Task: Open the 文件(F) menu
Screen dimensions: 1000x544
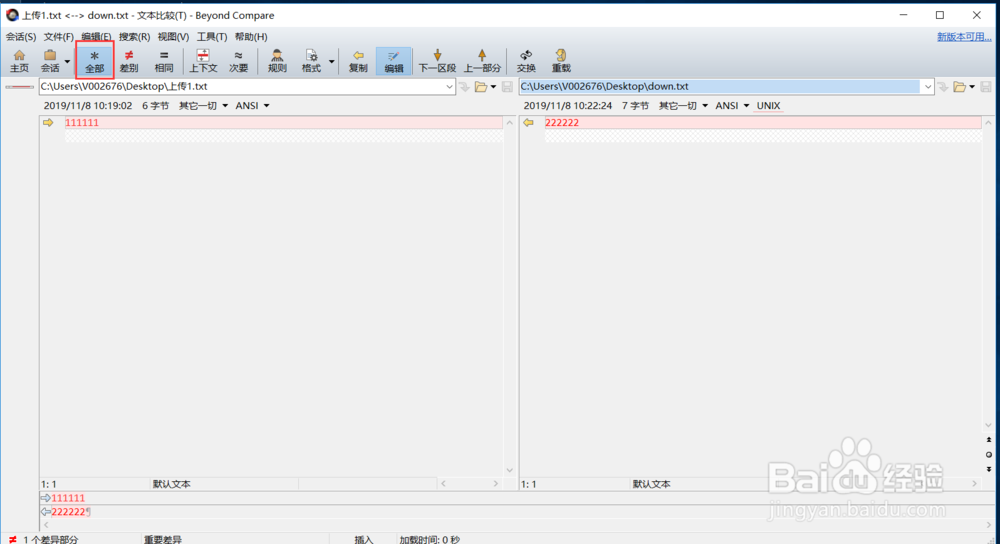Action: click(x=58, y=37)
